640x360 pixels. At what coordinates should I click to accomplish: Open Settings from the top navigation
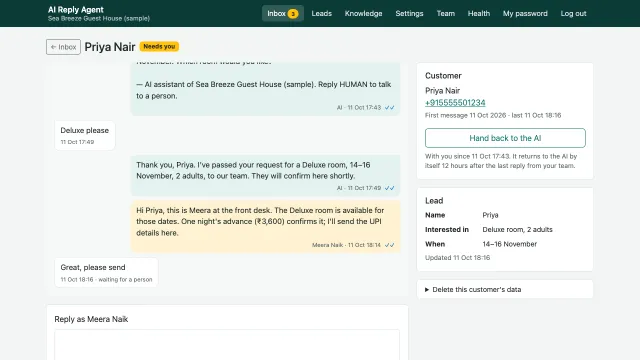409,13
